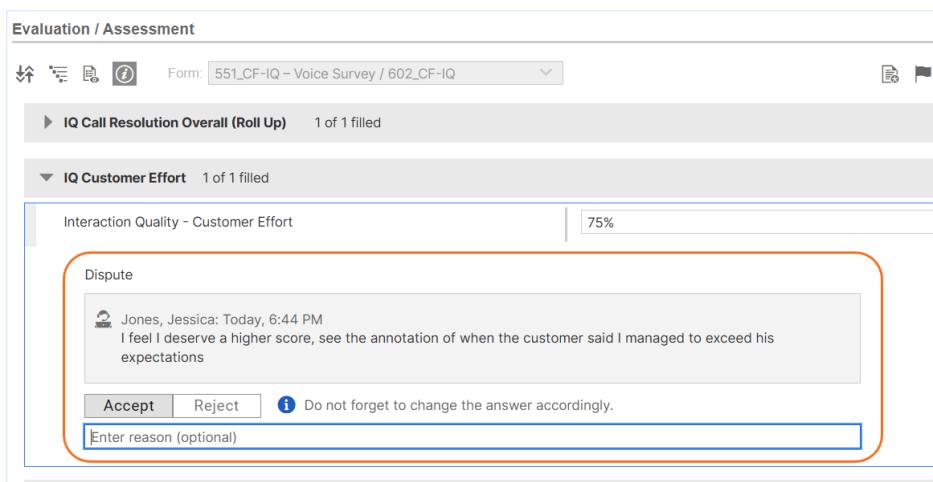
Task: Click the IQ Customer Effort header label
Action: tap(125, 178)
